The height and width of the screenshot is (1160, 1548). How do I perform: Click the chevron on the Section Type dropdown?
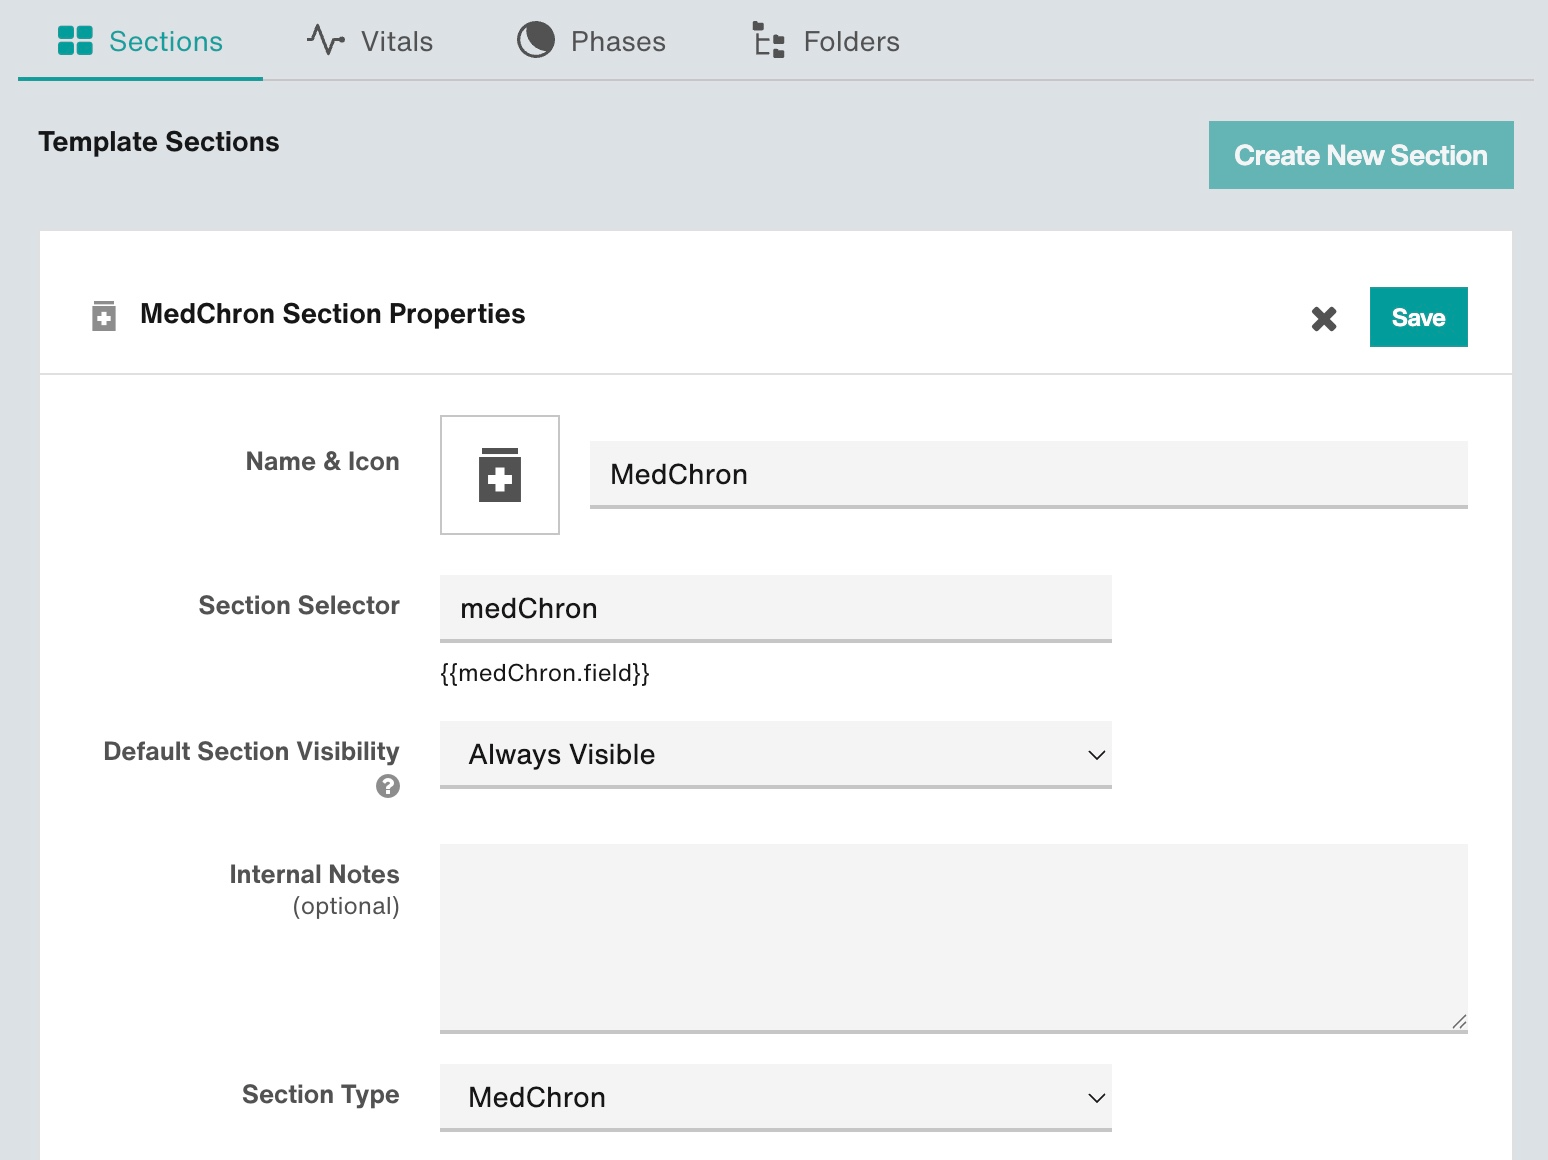pos(1096,1097)
